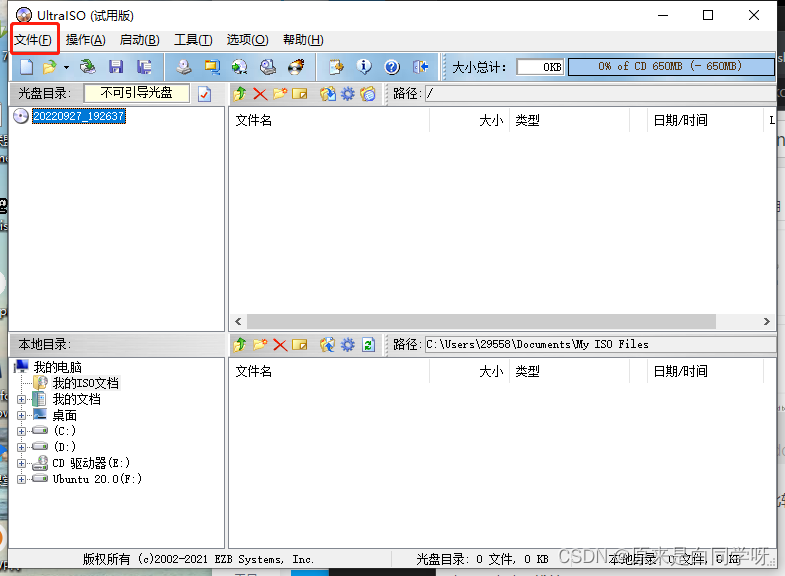Click the Add files notepad icon in main toolbar
This screenshot has width=785, height=576.
click(336, 67)
